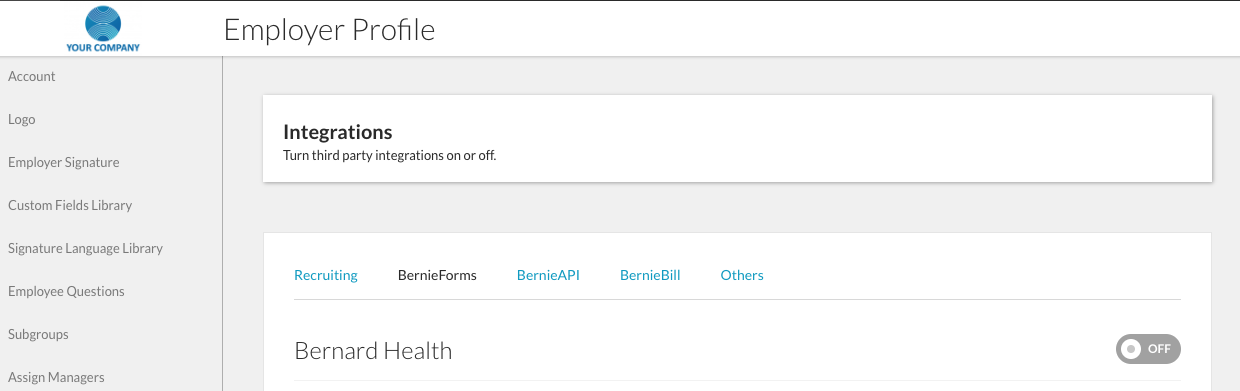Show the Others integrations tab
Viewport: 1240px width, 391px height.
(x=742, y=275)
